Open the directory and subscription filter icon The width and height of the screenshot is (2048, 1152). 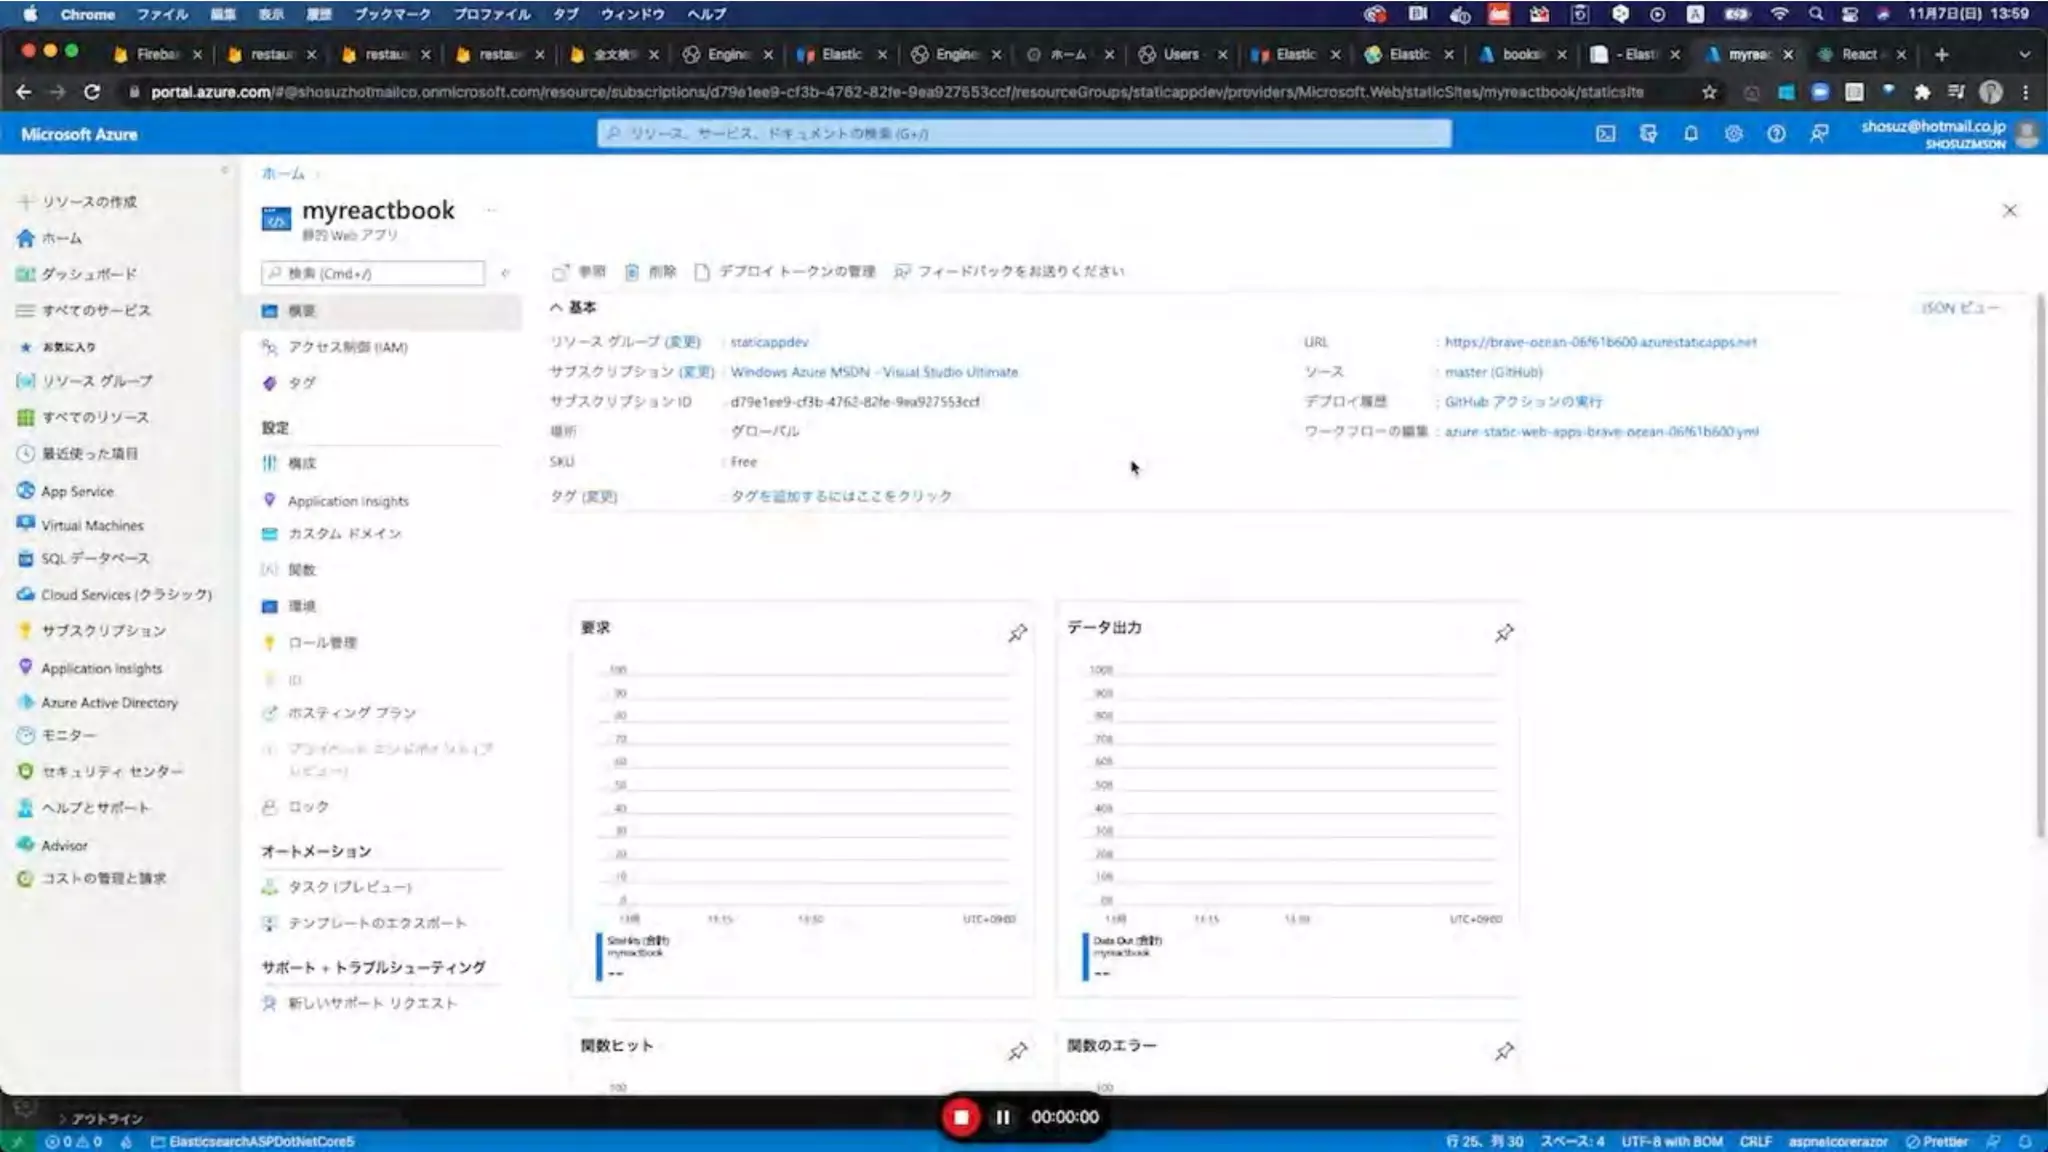tap(1648, 134)
